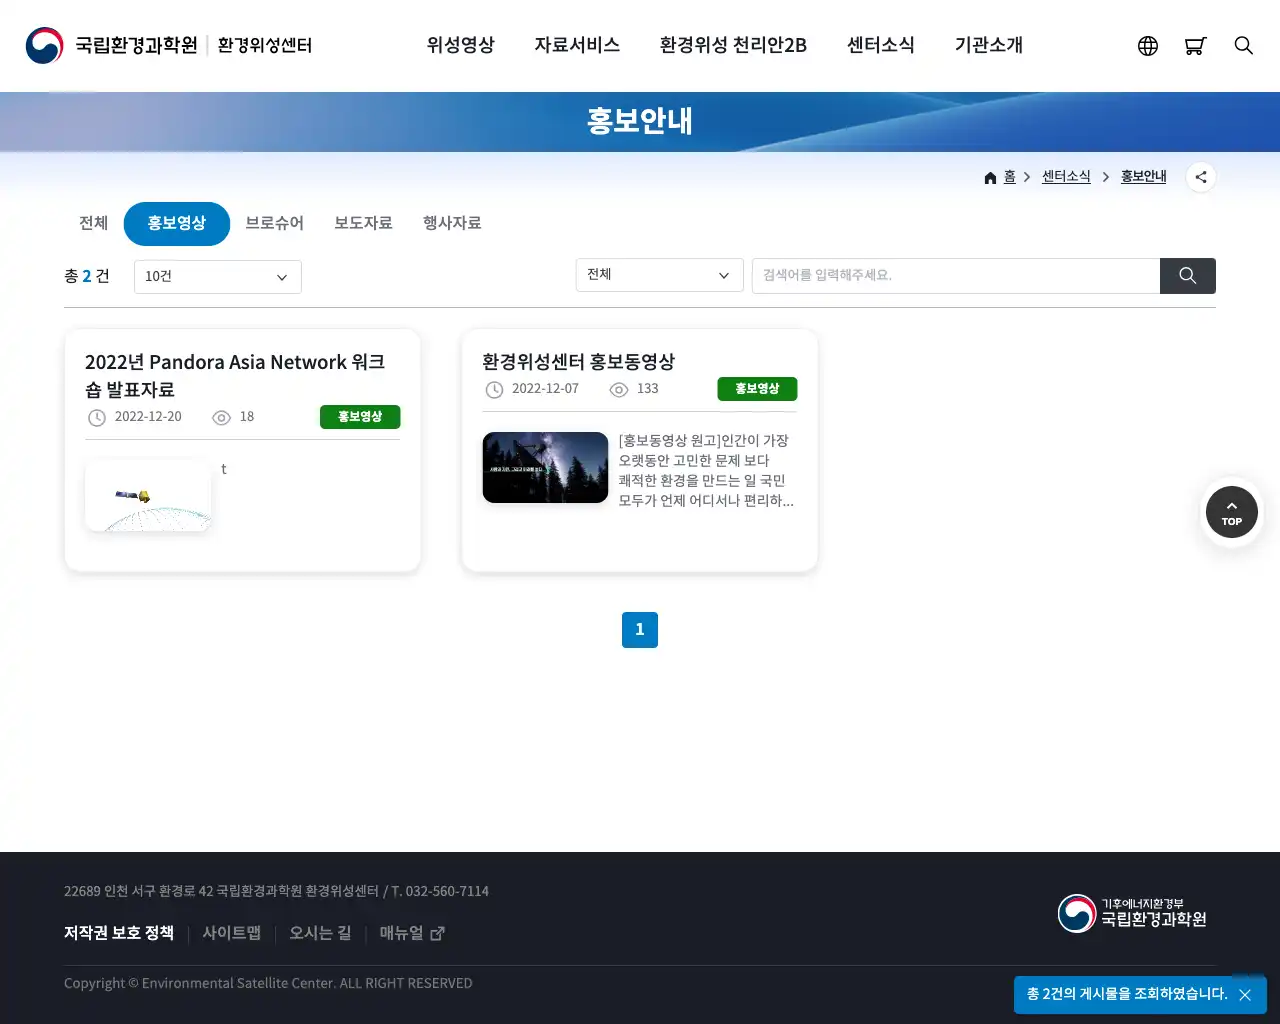Select the 전체 tab
Screen dimensions: 1280x1024
94,223
